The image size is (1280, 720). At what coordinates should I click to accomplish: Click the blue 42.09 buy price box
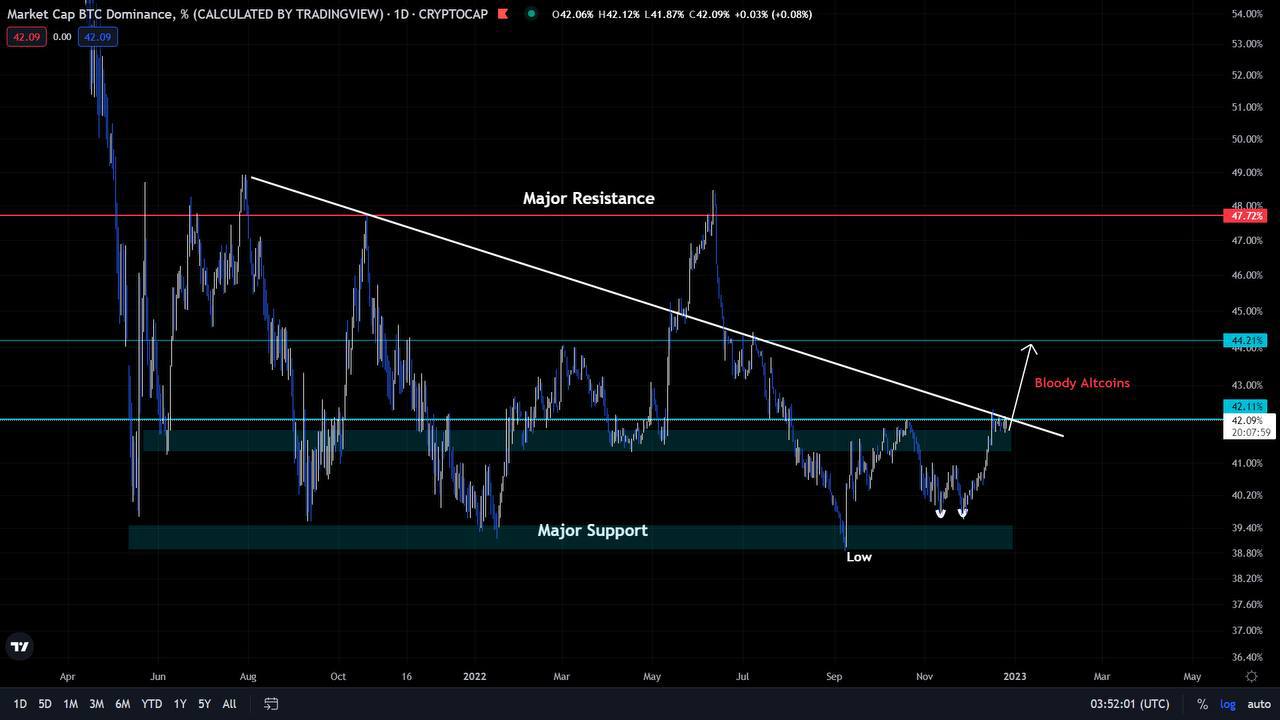coord(98,37)
